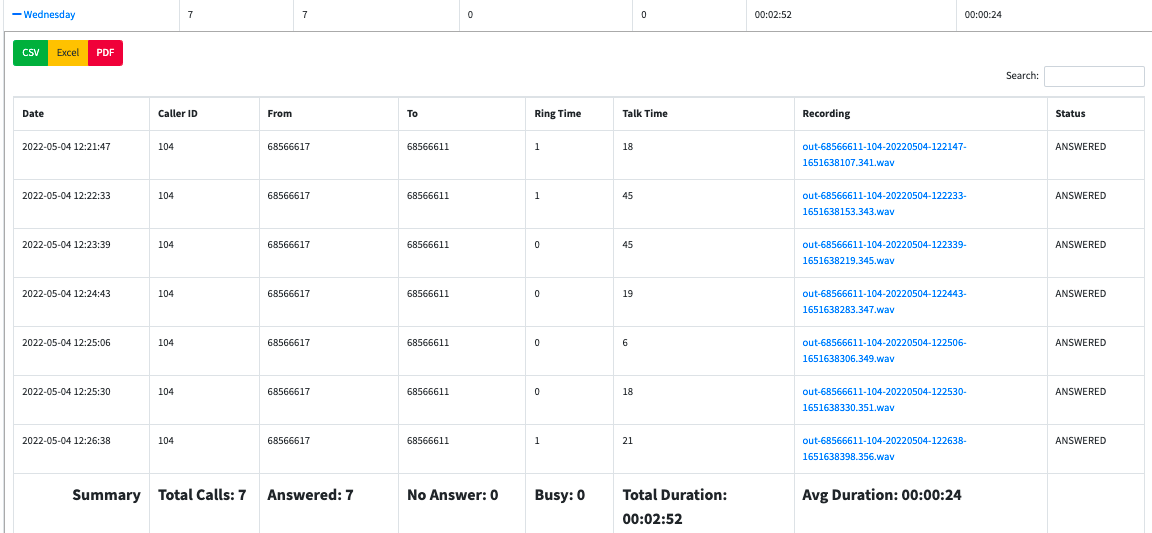Click the Answered: 7 summary
Screen dimensions: 1152x533
point(311,496)
